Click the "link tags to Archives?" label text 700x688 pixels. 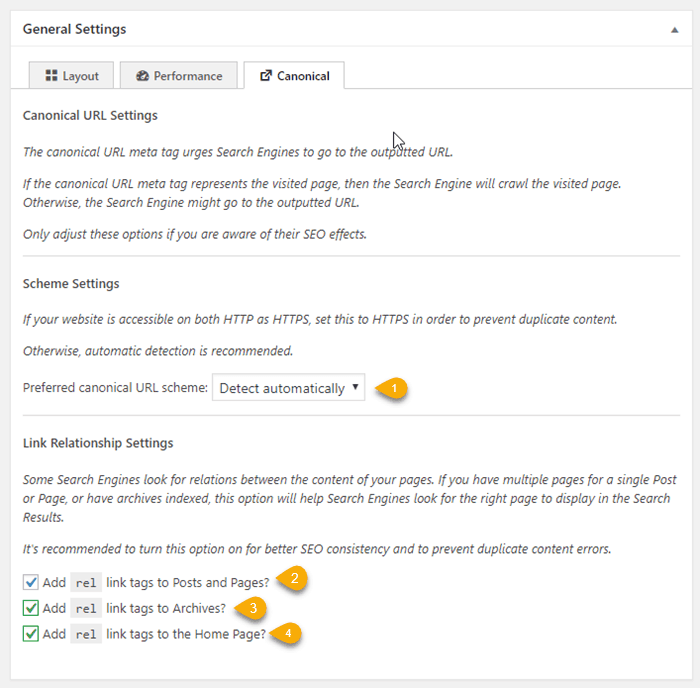167,608
